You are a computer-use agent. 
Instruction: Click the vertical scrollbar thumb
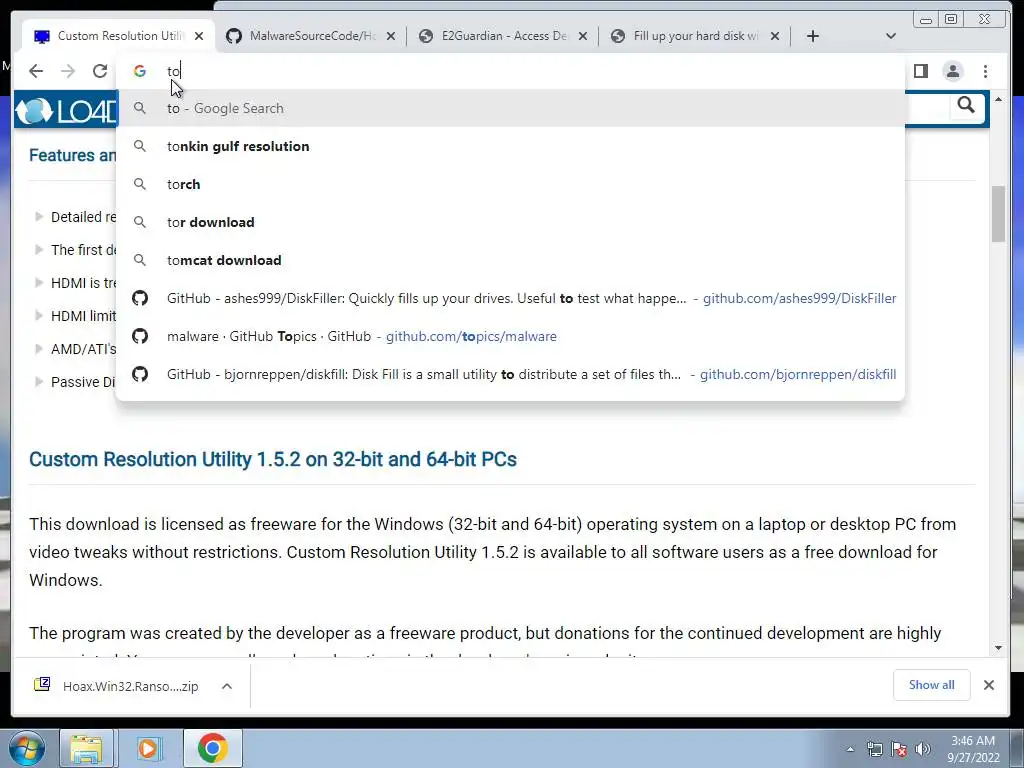tap(998, 214)
